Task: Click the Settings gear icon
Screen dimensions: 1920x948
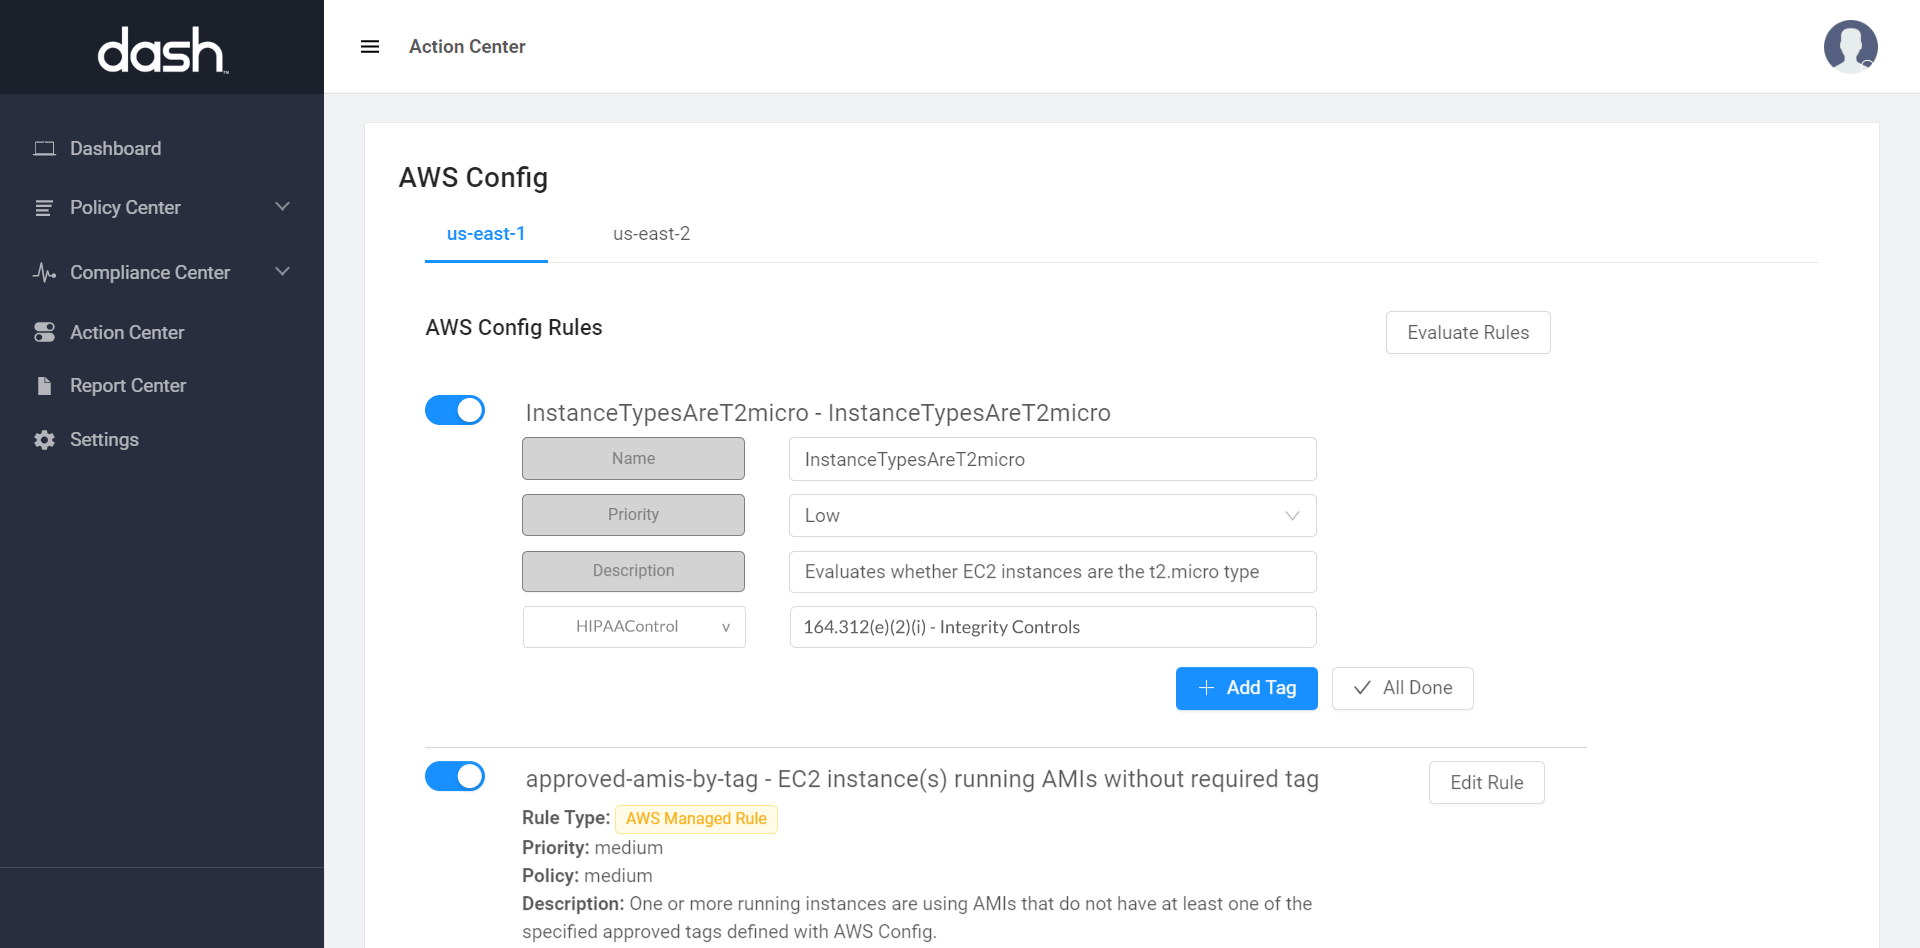Action: 44,440
